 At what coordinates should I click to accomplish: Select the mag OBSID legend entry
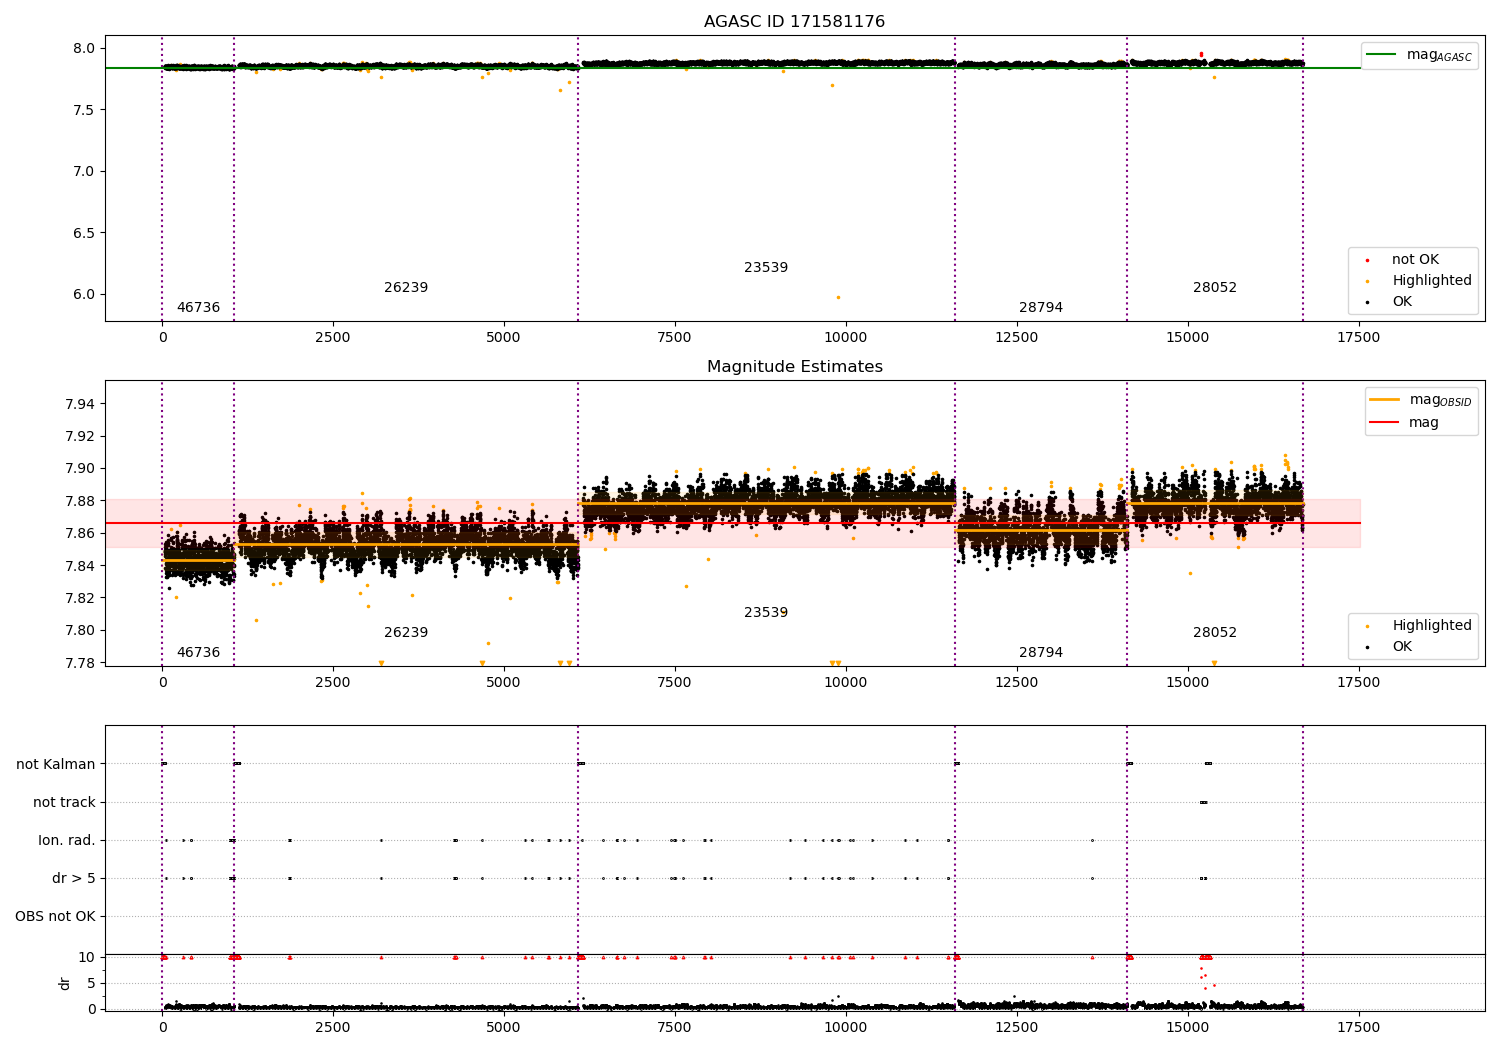click(1421, 400)
